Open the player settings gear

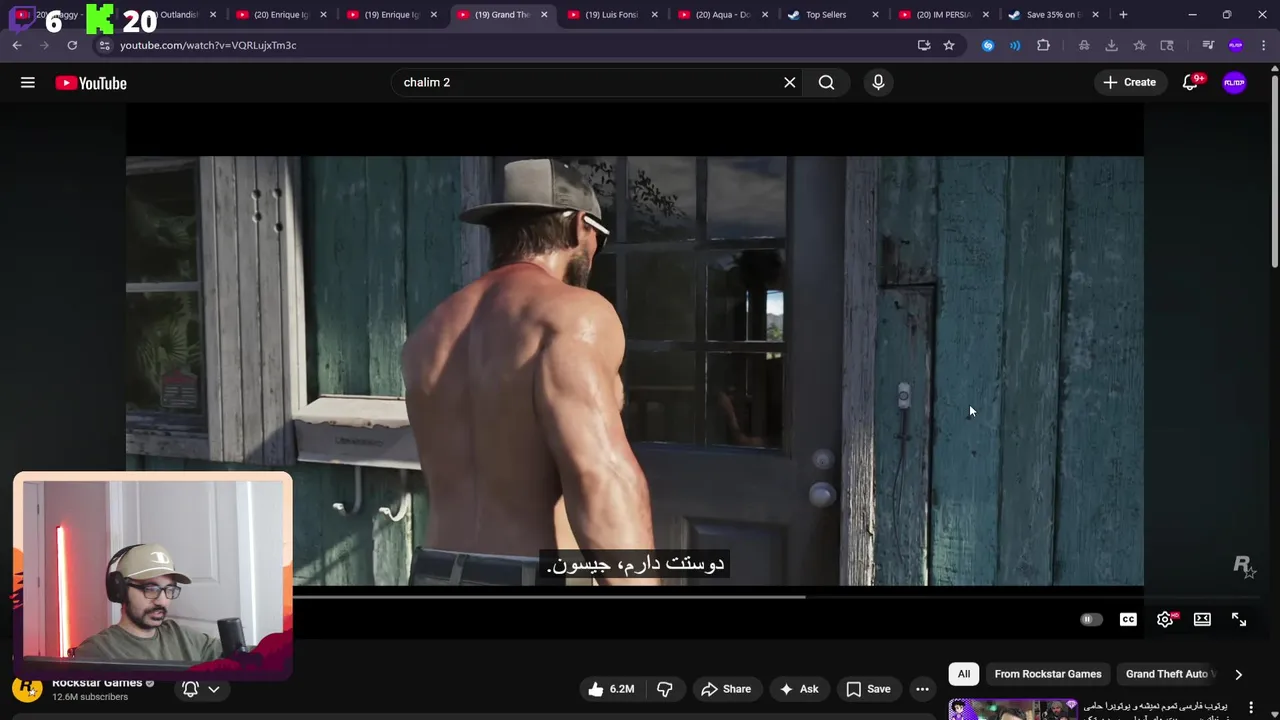tap(1165, 620)
